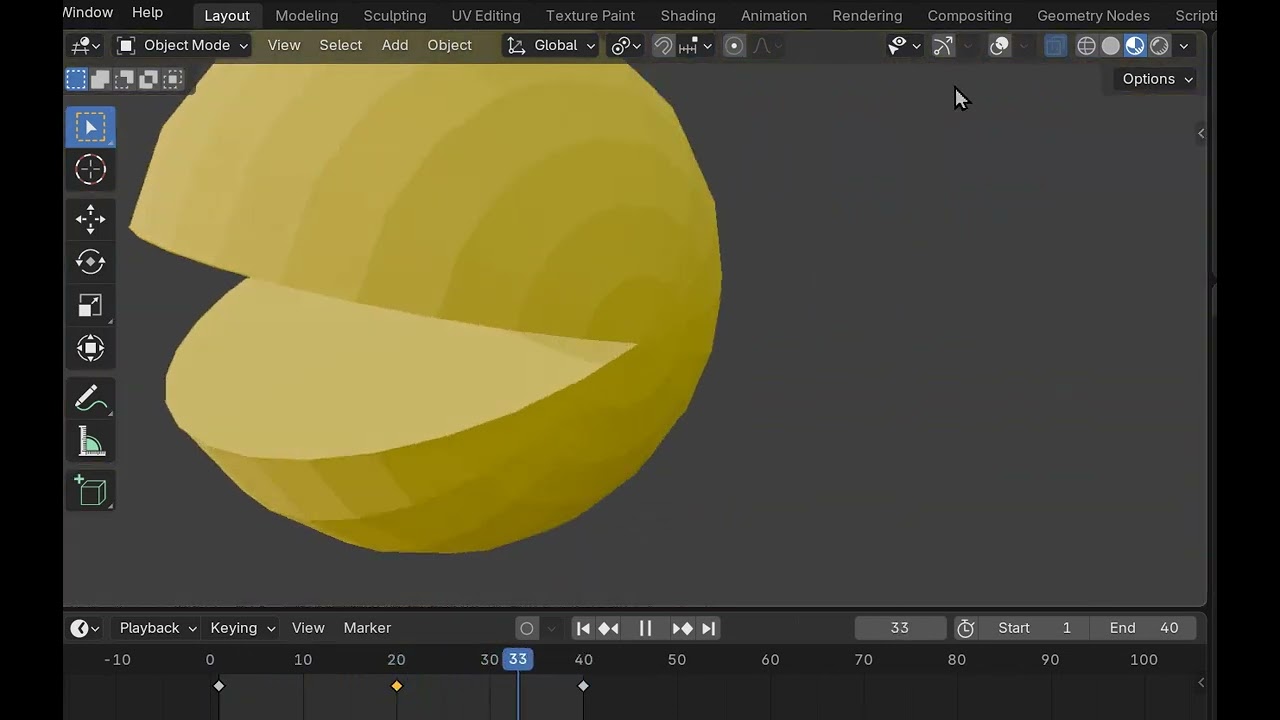1280x720 pixels.
Task: Click the current frame field showing 33
Action: click(900, 628)
